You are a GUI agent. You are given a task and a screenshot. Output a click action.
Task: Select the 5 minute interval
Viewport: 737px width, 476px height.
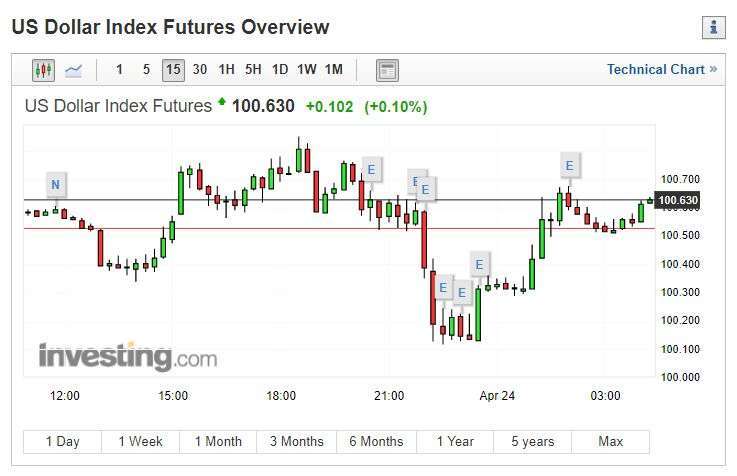click(146, 70)
